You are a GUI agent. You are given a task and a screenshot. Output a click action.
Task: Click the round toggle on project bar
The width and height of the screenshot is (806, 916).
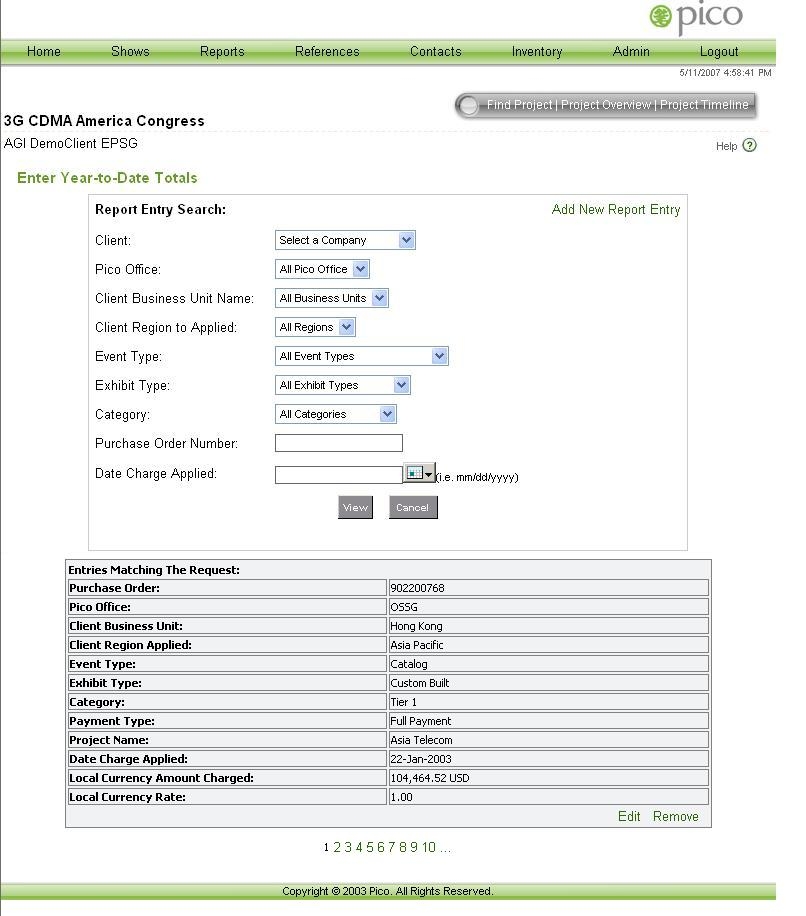[x=468, y=106]
